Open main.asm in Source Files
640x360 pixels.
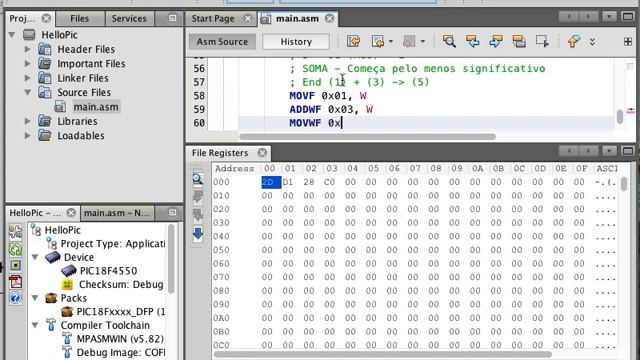click(96, 107)
